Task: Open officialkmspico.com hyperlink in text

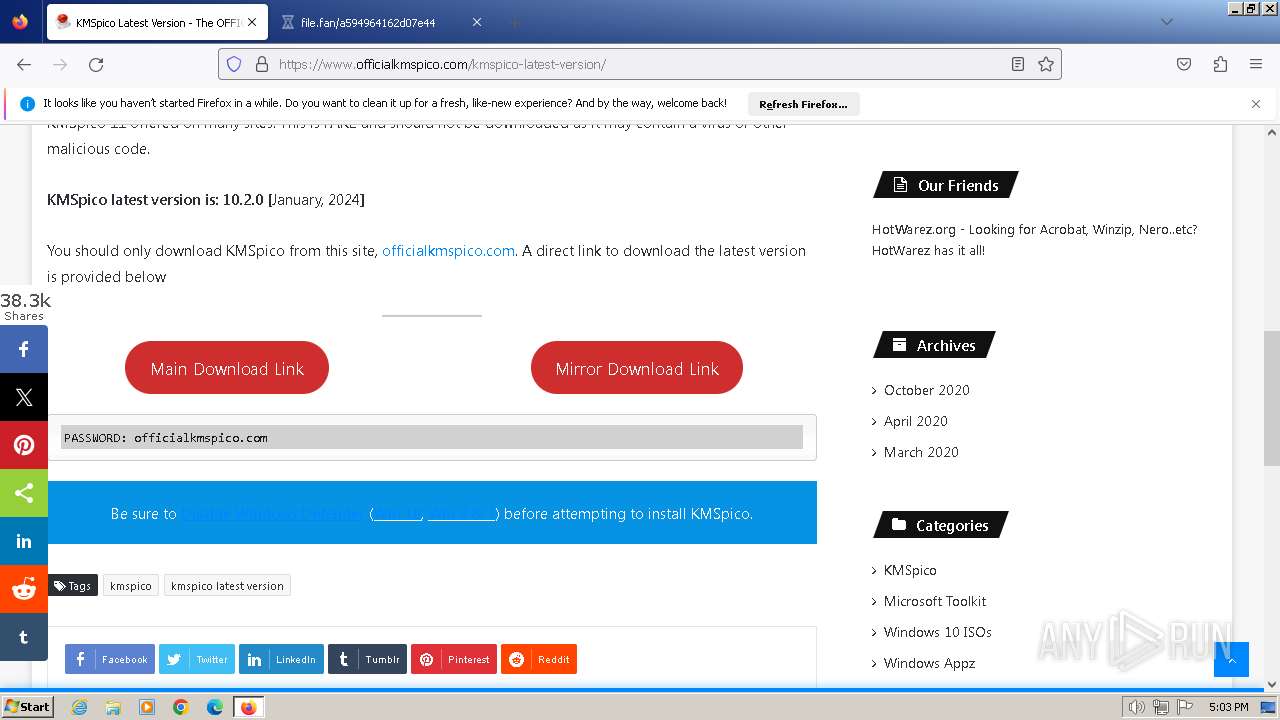Action: tap(448, 251)
